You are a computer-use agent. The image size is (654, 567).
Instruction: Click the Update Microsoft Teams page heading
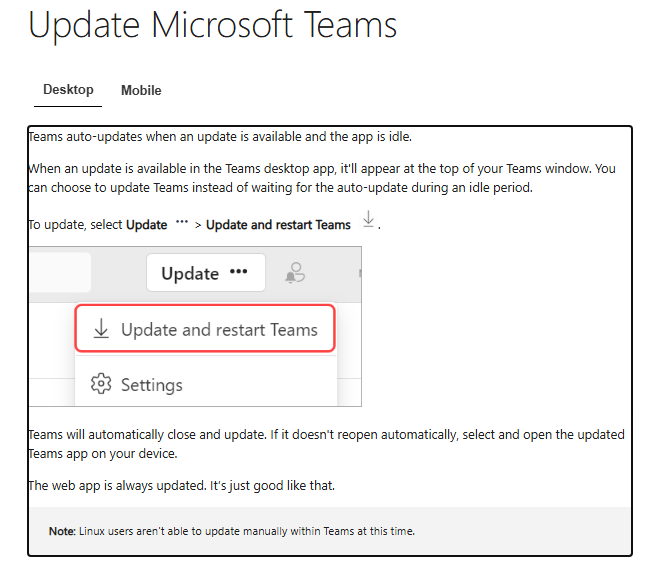pos(213,25)
